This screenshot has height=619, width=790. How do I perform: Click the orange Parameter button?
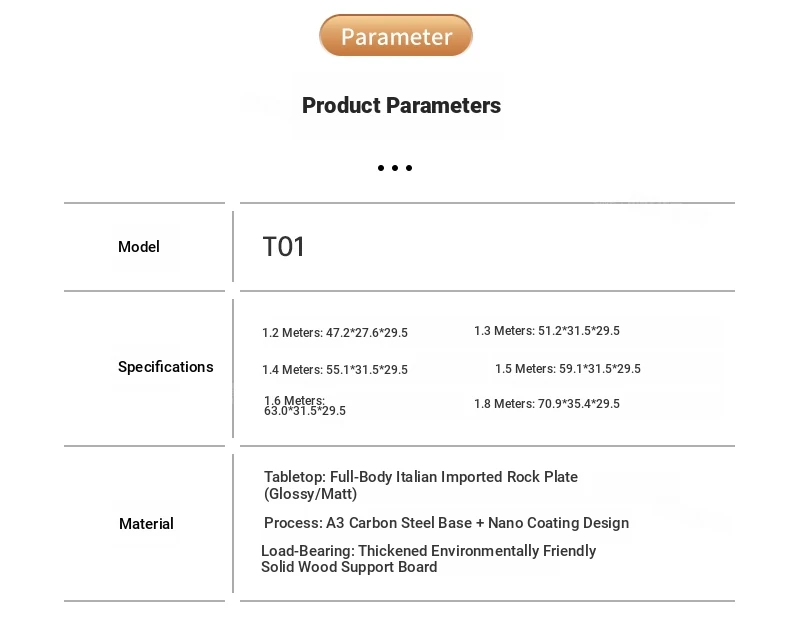tap(396, 35)
